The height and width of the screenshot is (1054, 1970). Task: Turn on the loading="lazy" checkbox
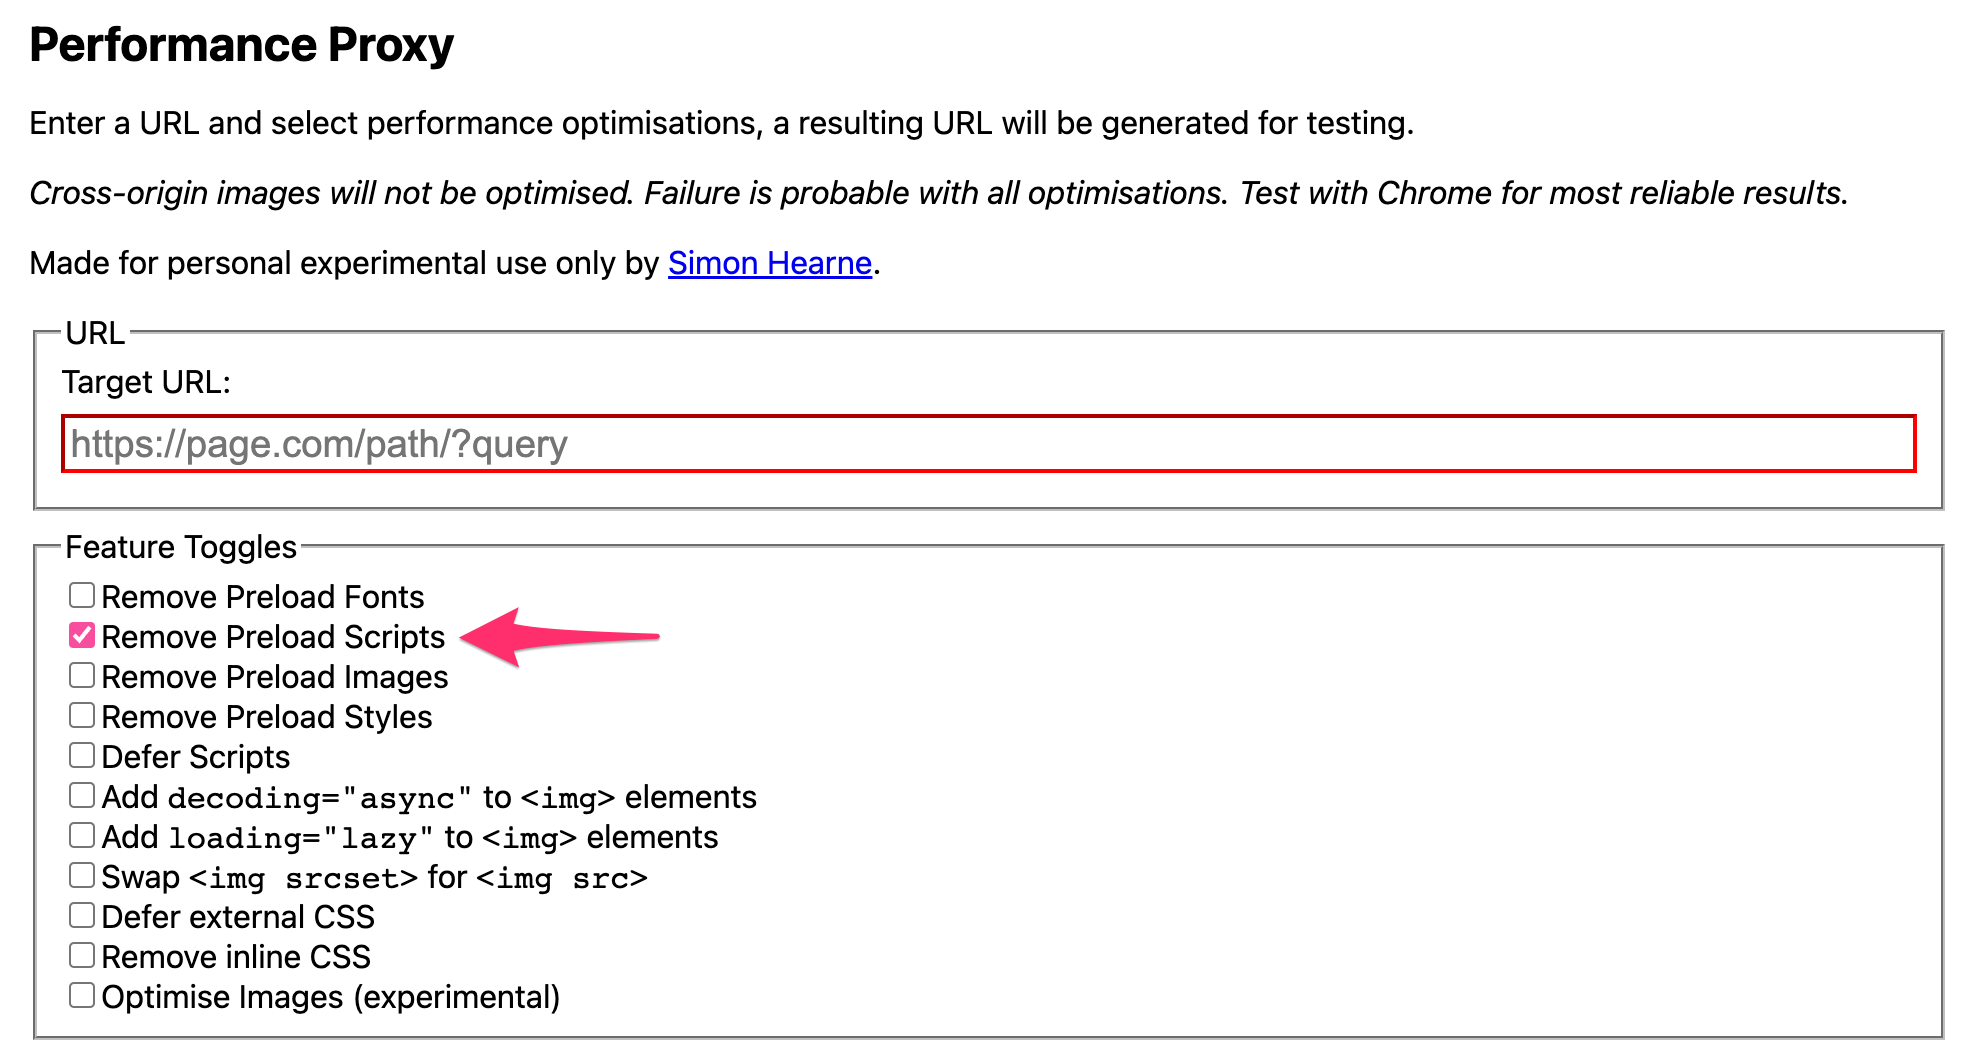click(x=82, y=836)
